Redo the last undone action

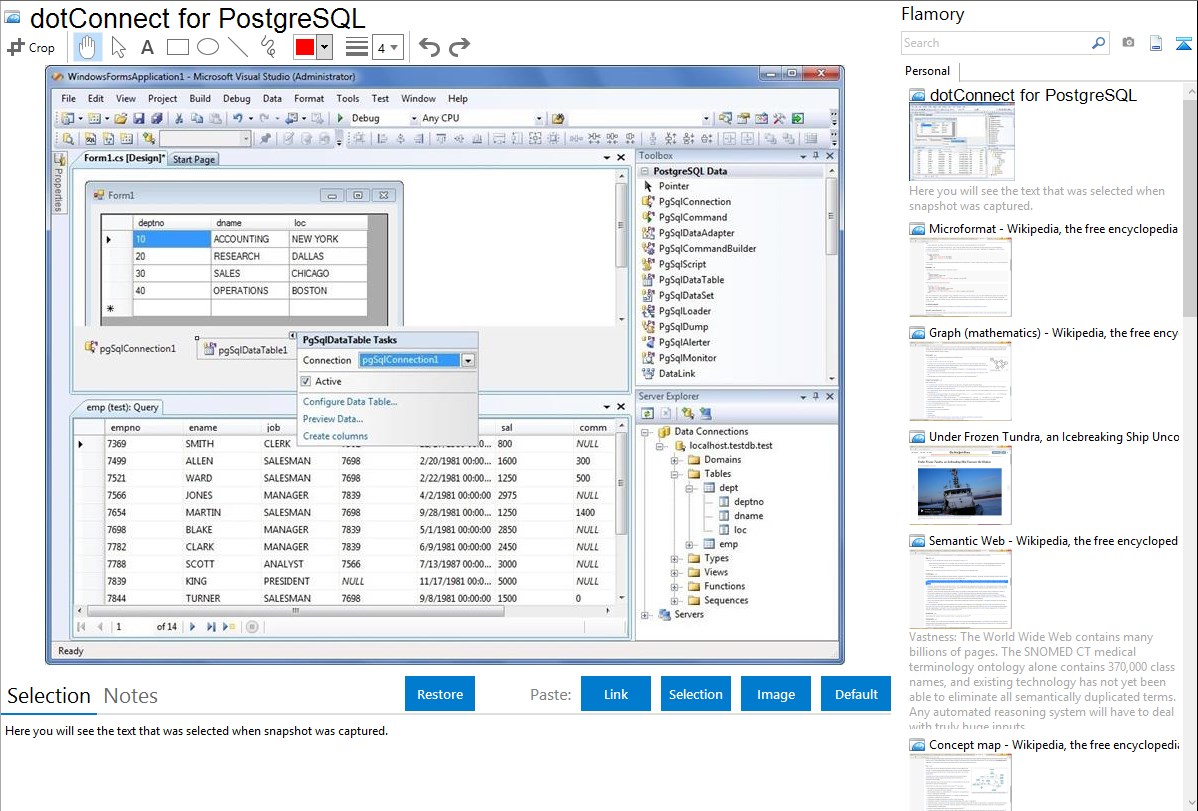[x=459, y=47]
